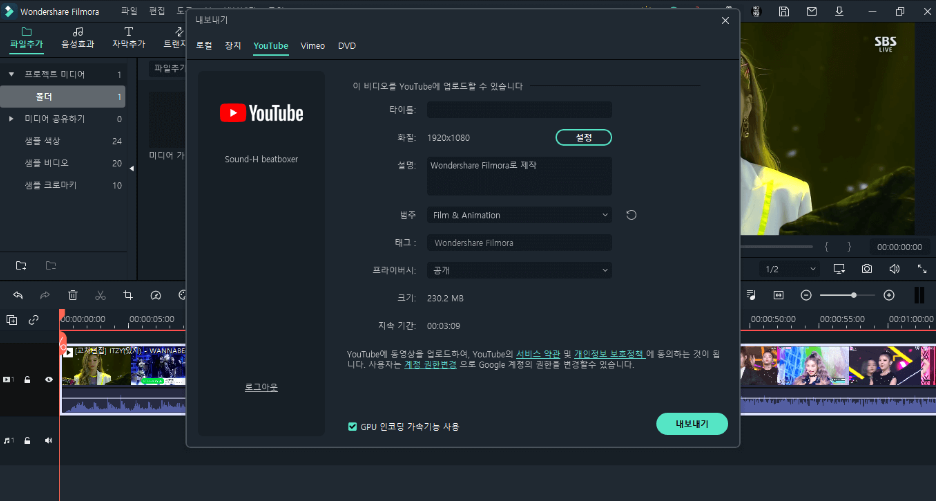Image resolution: width=937 pixels, height=501 pixels.
Task: Switch to the 로컬 export tab
Action: click(x=204, y=46)
